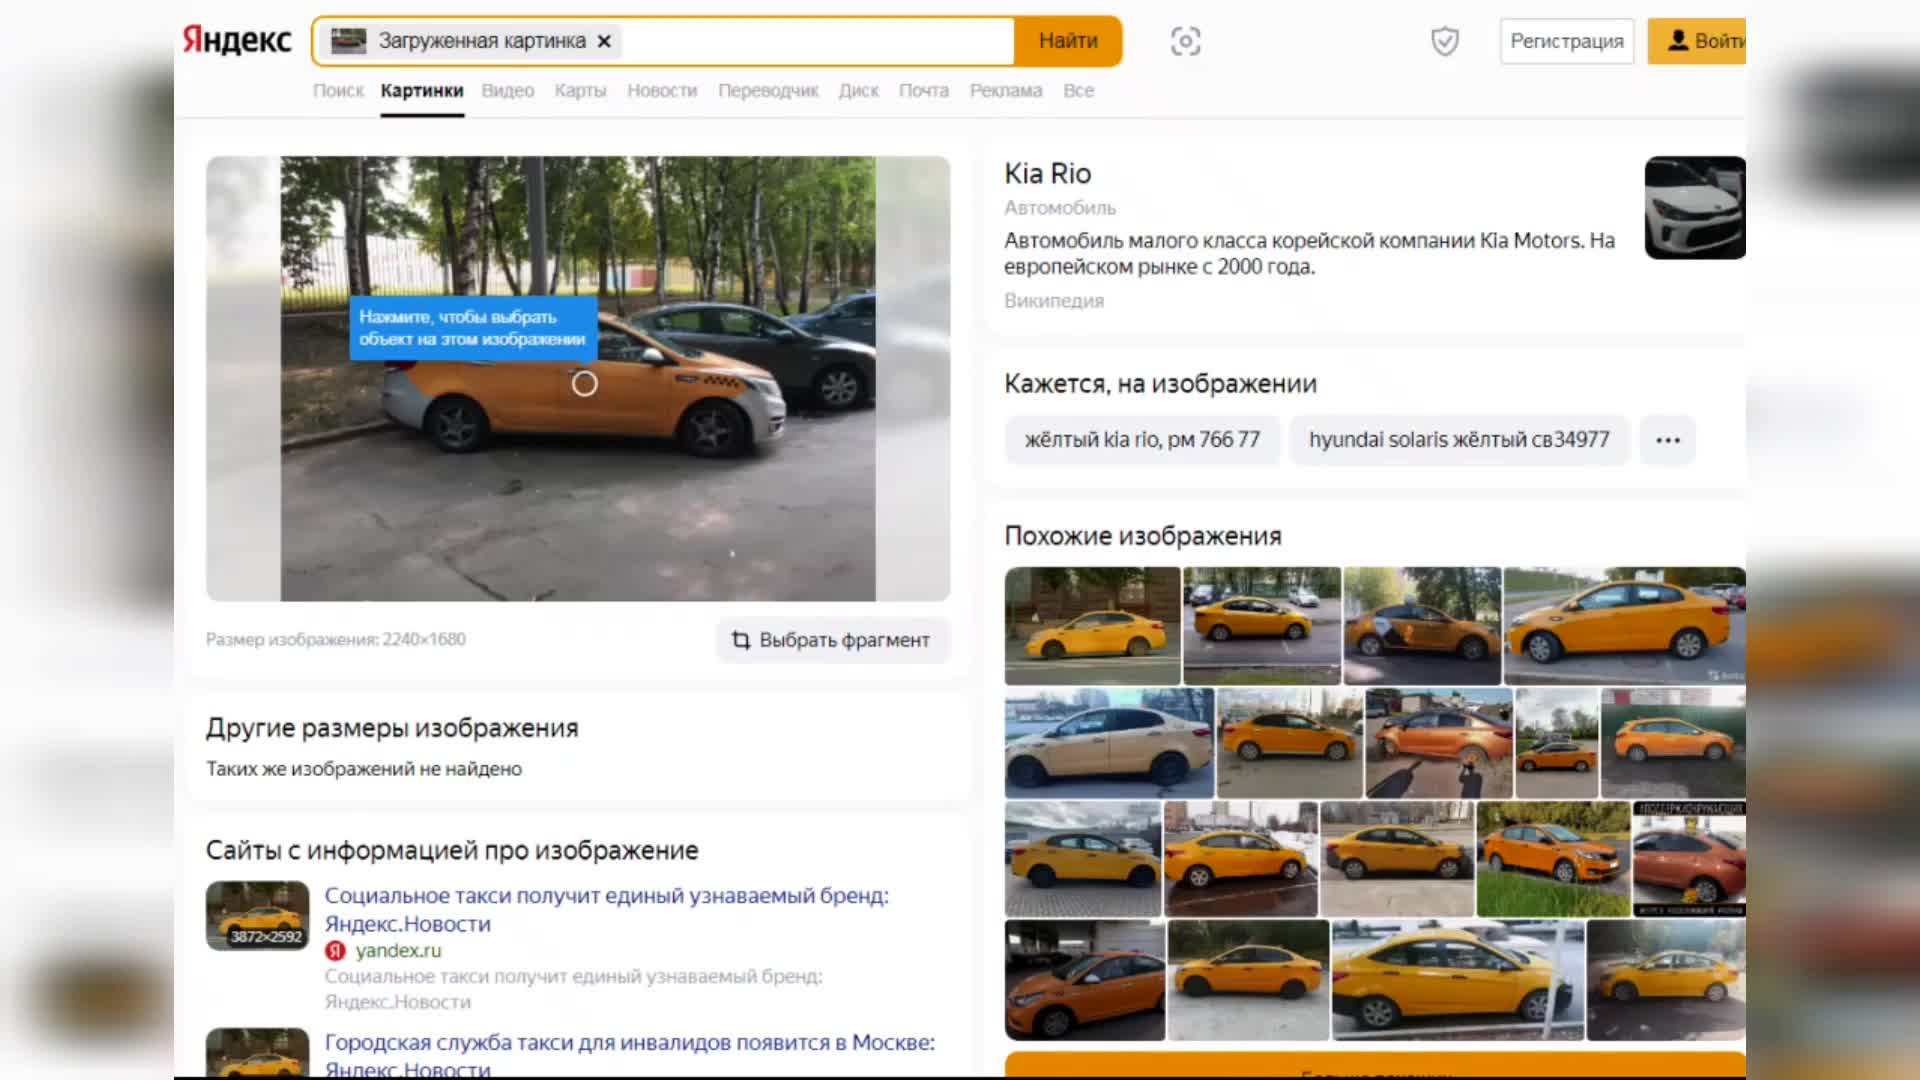
Task: Open the yandex.ru source link
Action: pos(398,951)
